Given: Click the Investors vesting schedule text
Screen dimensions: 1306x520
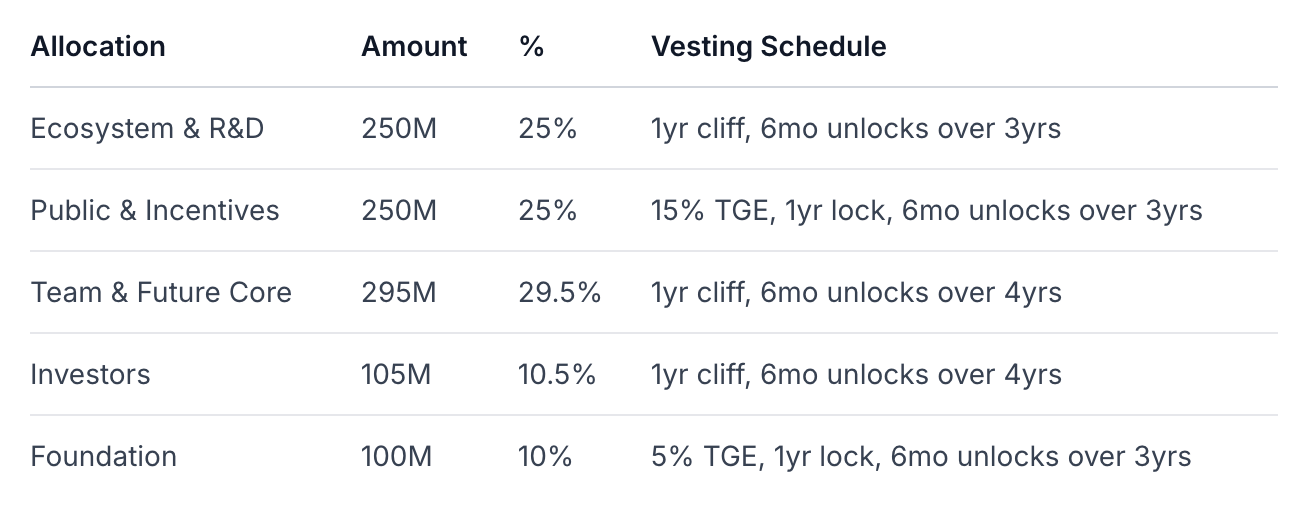Looking at the screenshot, I should point(856,375).
